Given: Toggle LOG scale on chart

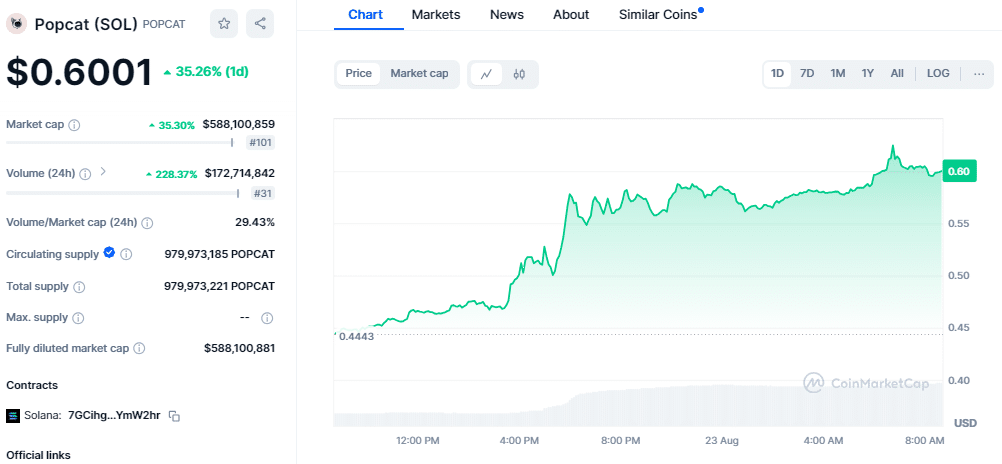Looking at the screenshot, I should 938,74.
